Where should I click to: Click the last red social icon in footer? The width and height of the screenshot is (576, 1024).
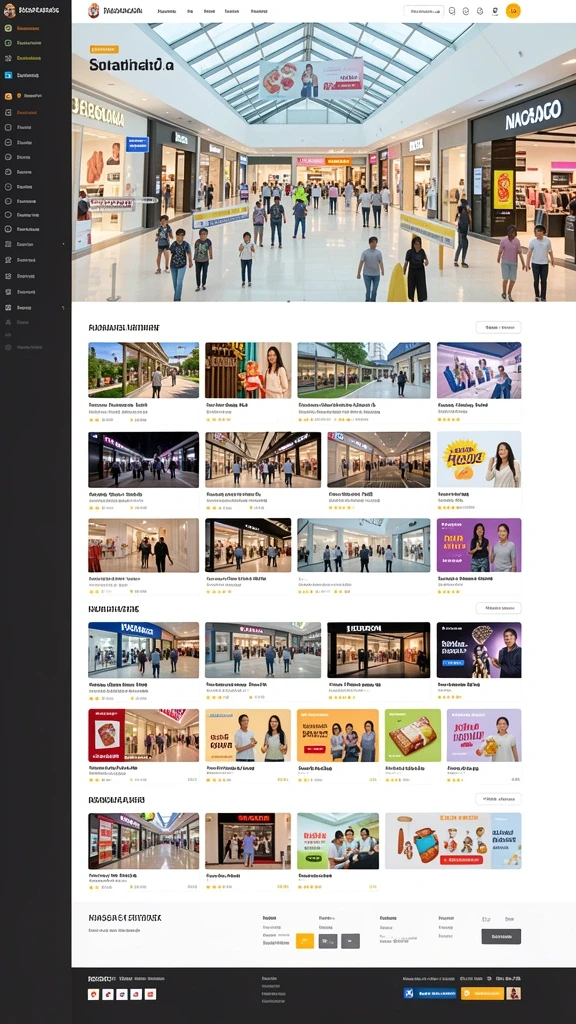[150, 995]
